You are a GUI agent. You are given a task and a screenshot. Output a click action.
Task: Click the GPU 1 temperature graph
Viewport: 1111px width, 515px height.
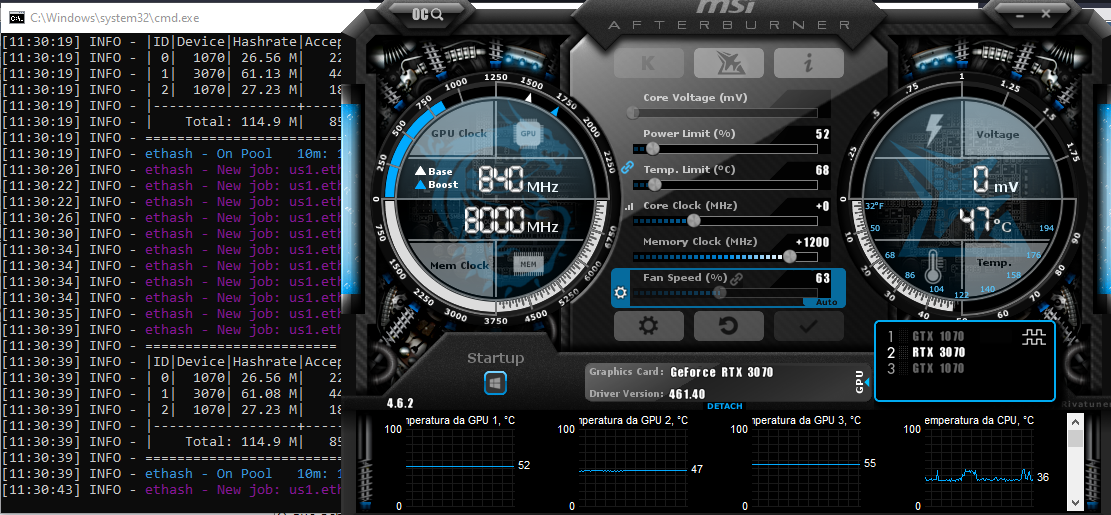pos(458,467)
